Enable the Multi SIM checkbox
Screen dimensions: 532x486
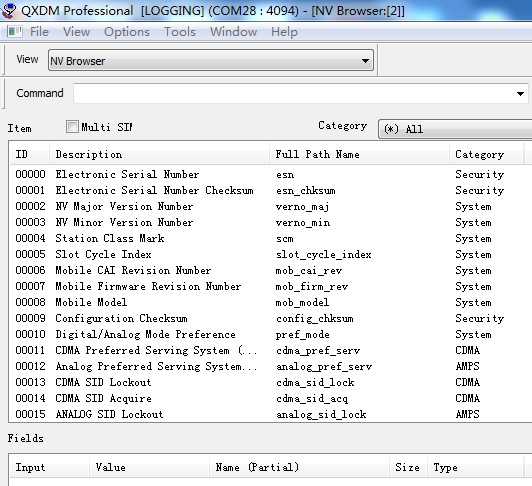(72, 127)
